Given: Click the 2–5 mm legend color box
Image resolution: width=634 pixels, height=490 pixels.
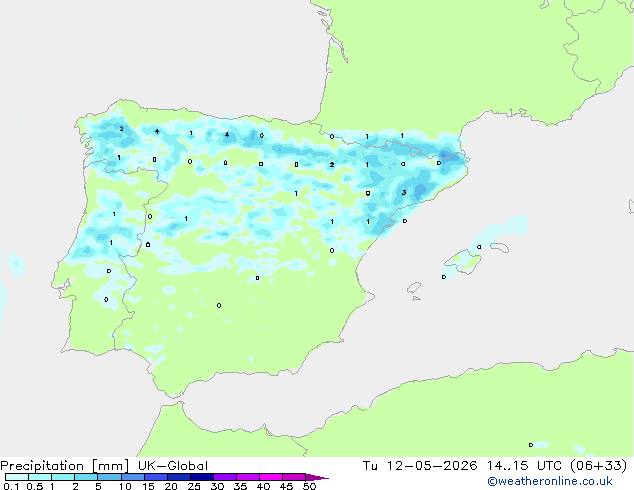Looking at the screenshot, I should click(x=86, y=477).
